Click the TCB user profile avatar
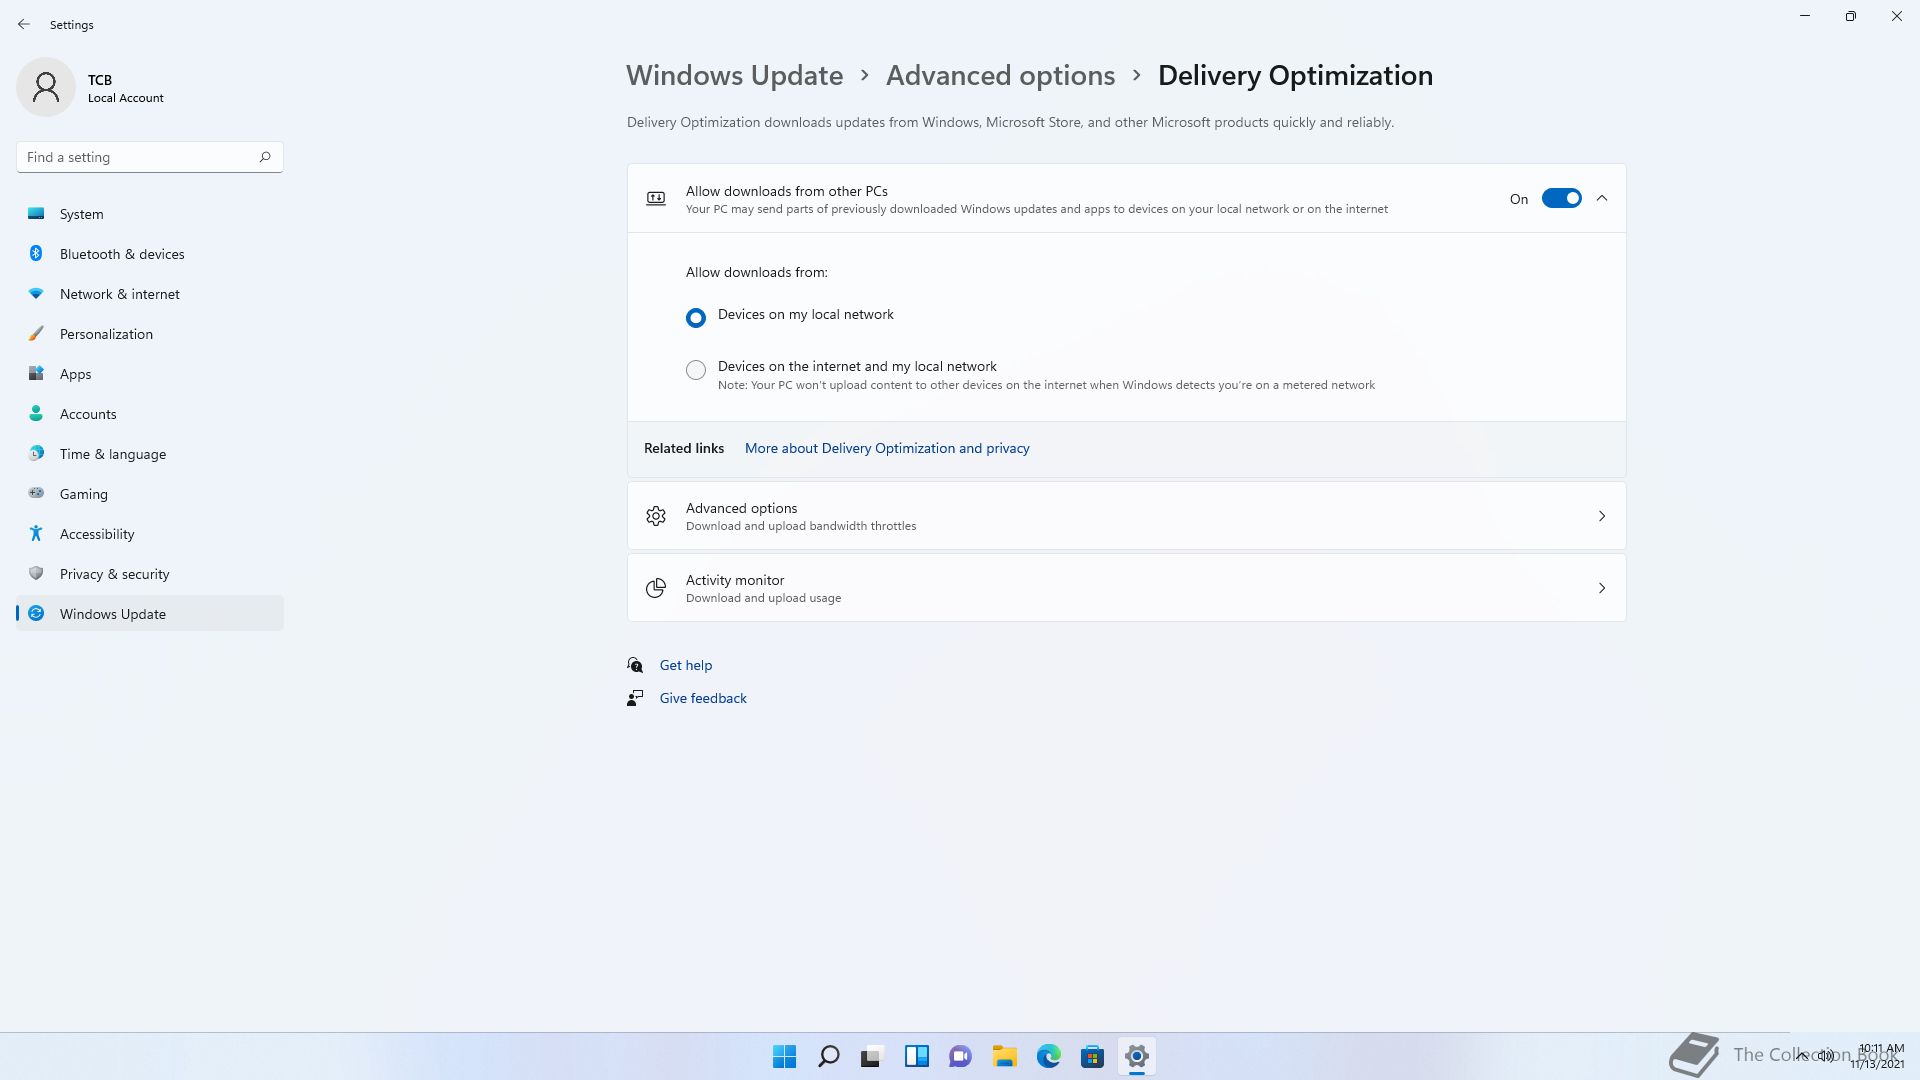 [46, 87]
